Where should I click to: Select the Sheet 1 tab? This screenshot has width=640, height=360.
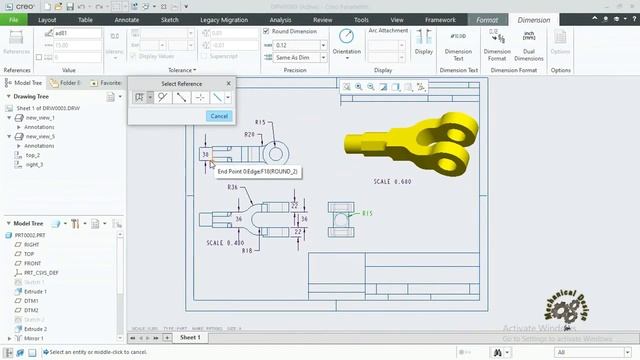(x=190, y=338)
